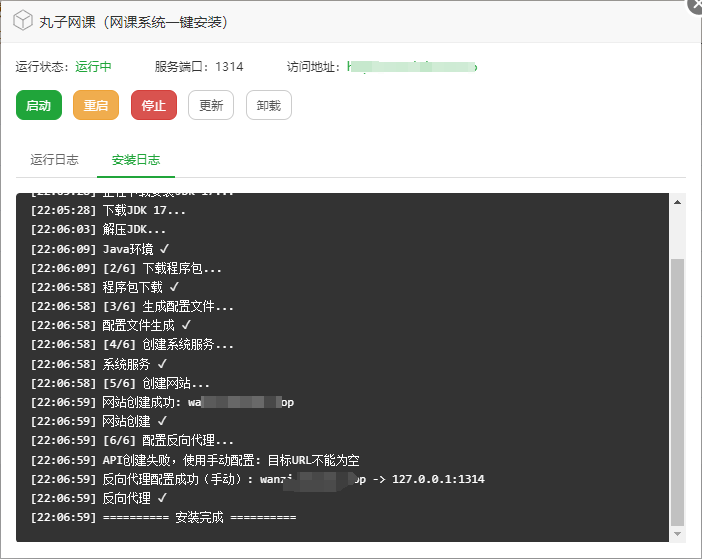
Task: Click the [4/6] 创建系统服务... log line
Action: point(132,345)
